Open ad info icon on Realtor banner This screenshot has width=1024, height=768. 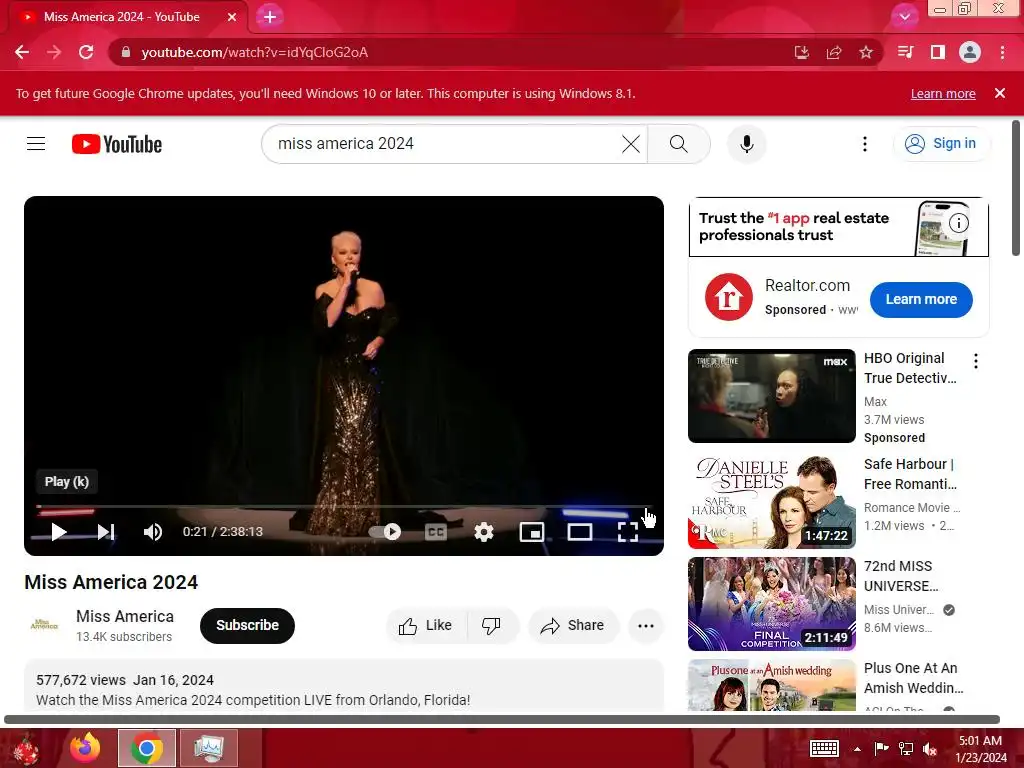(x=958, y=223)
